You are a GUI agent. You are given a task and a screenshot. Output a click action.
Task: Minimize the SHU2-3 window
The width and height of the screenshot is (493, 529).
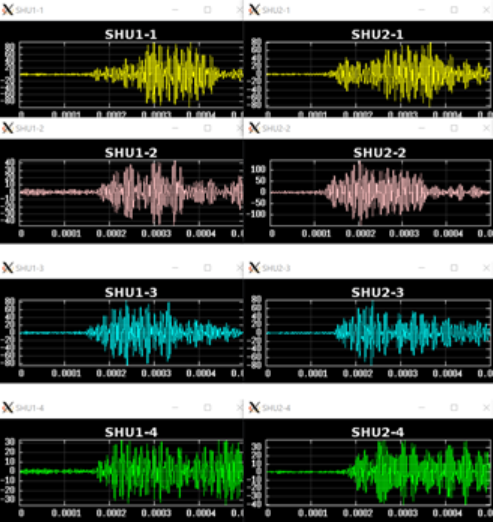click(421, 268)
